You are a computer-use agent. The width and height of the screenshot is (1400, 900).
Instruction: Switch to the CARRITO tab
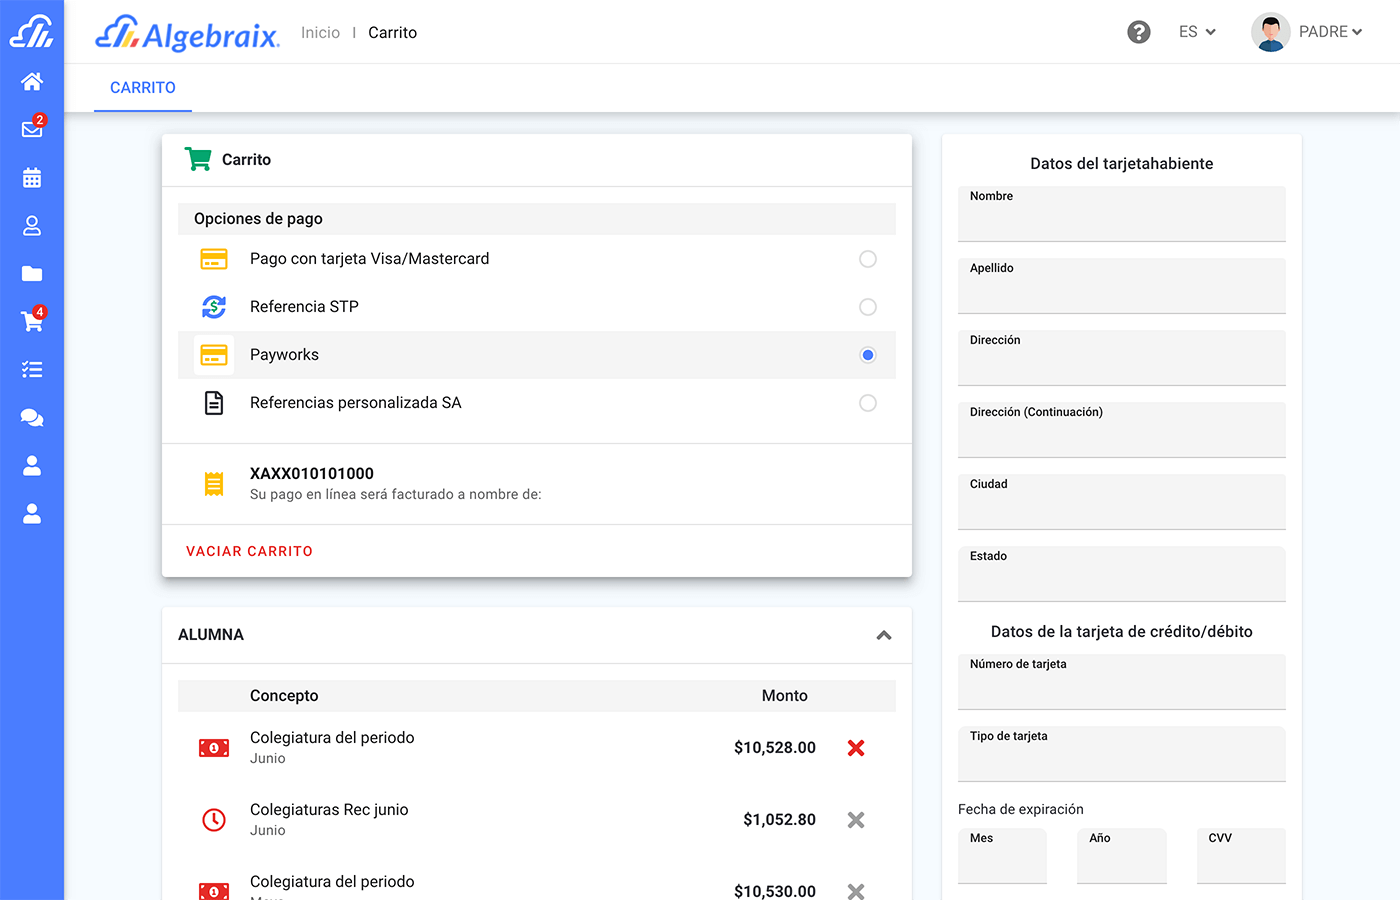coord(143,88)
